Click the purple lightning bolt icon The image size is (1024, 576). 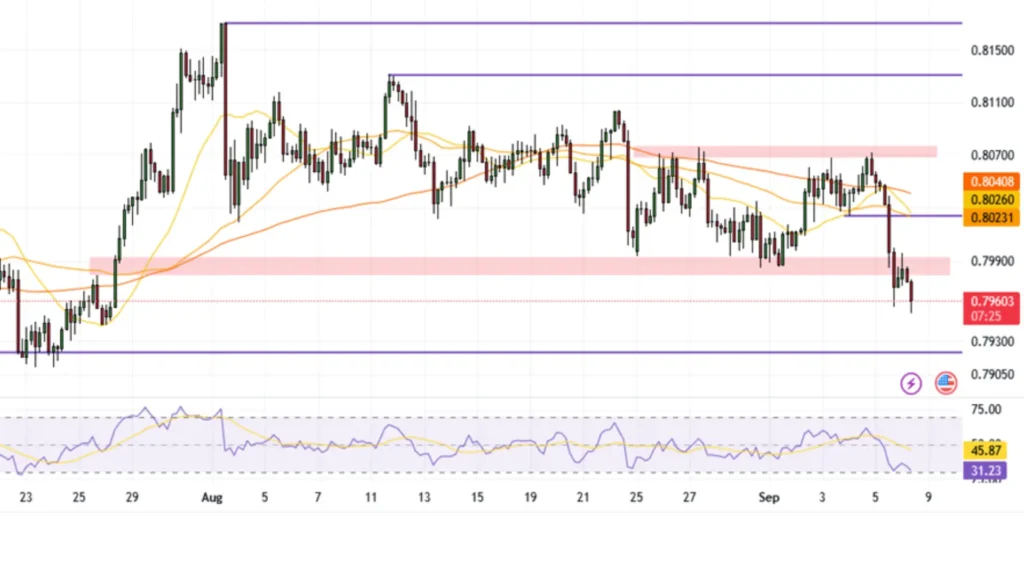coord(911,383)
